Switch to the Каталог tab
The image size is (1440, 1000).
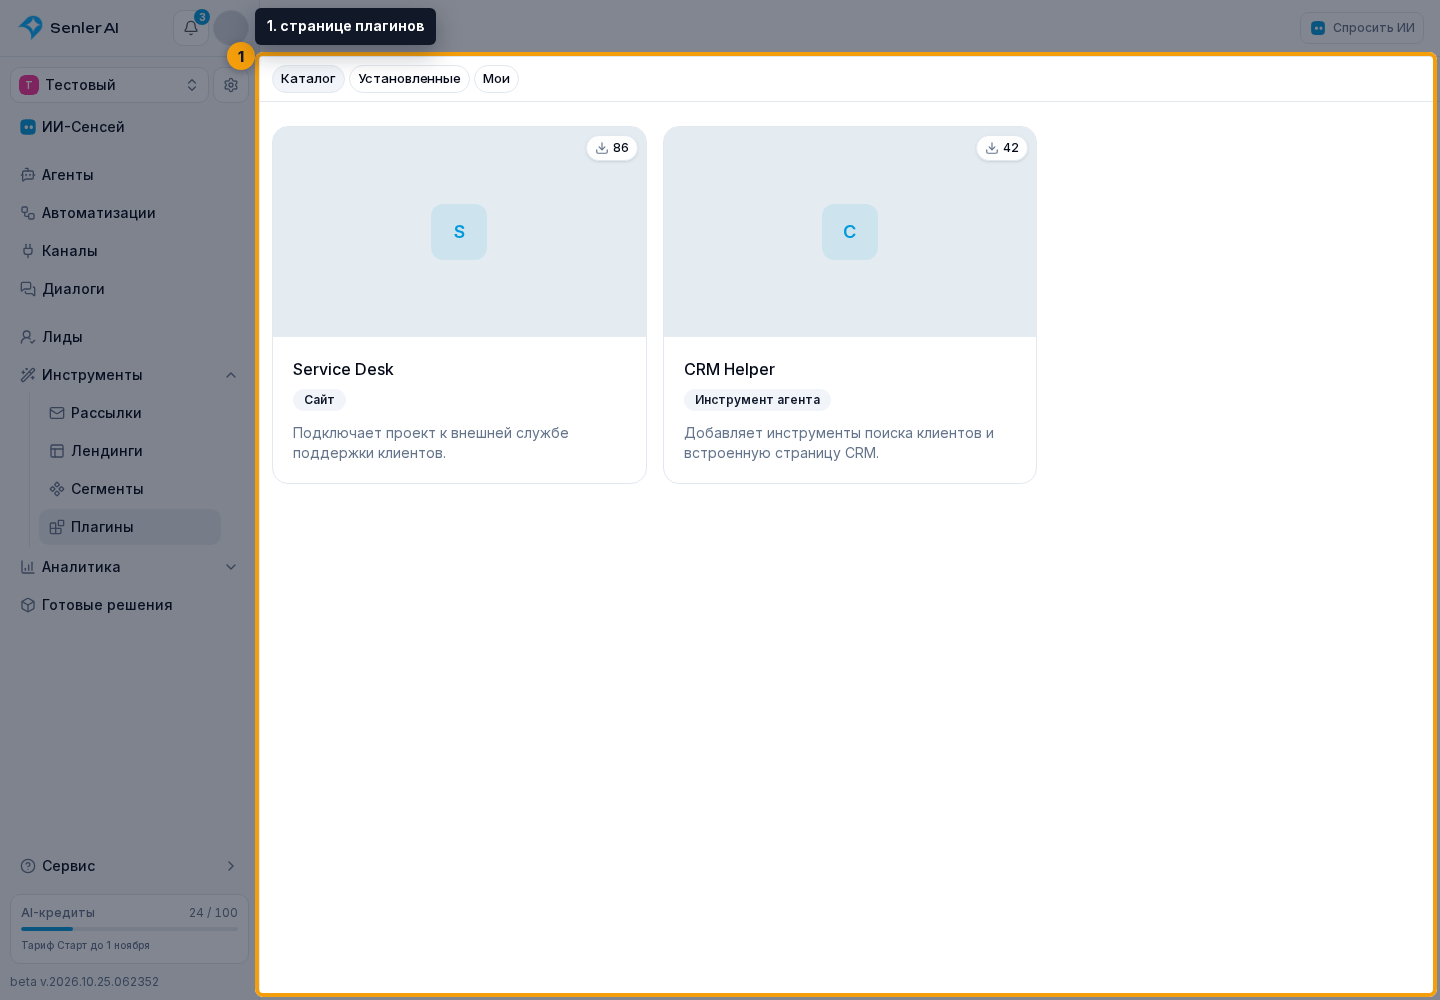[308, 79]
